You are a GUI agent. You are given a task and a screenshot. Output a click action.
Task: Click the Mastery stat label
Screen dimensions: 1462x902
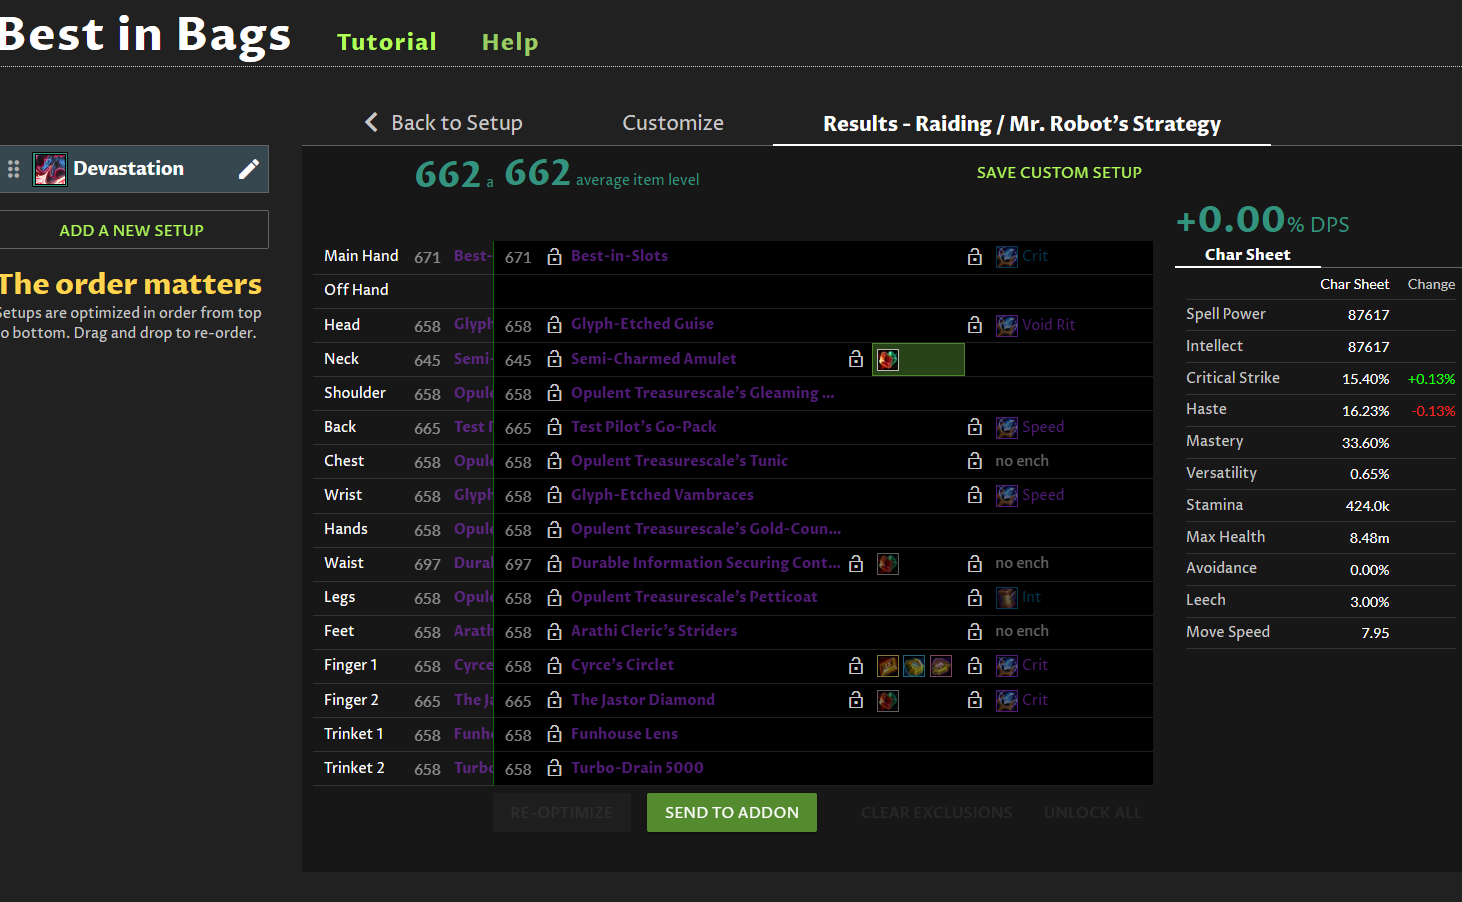pos(1215,441)
